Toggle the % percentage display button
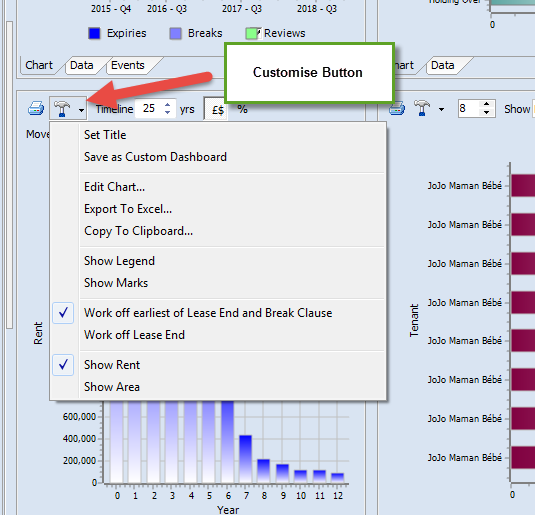The image size is (535, 515). point(242,109)
